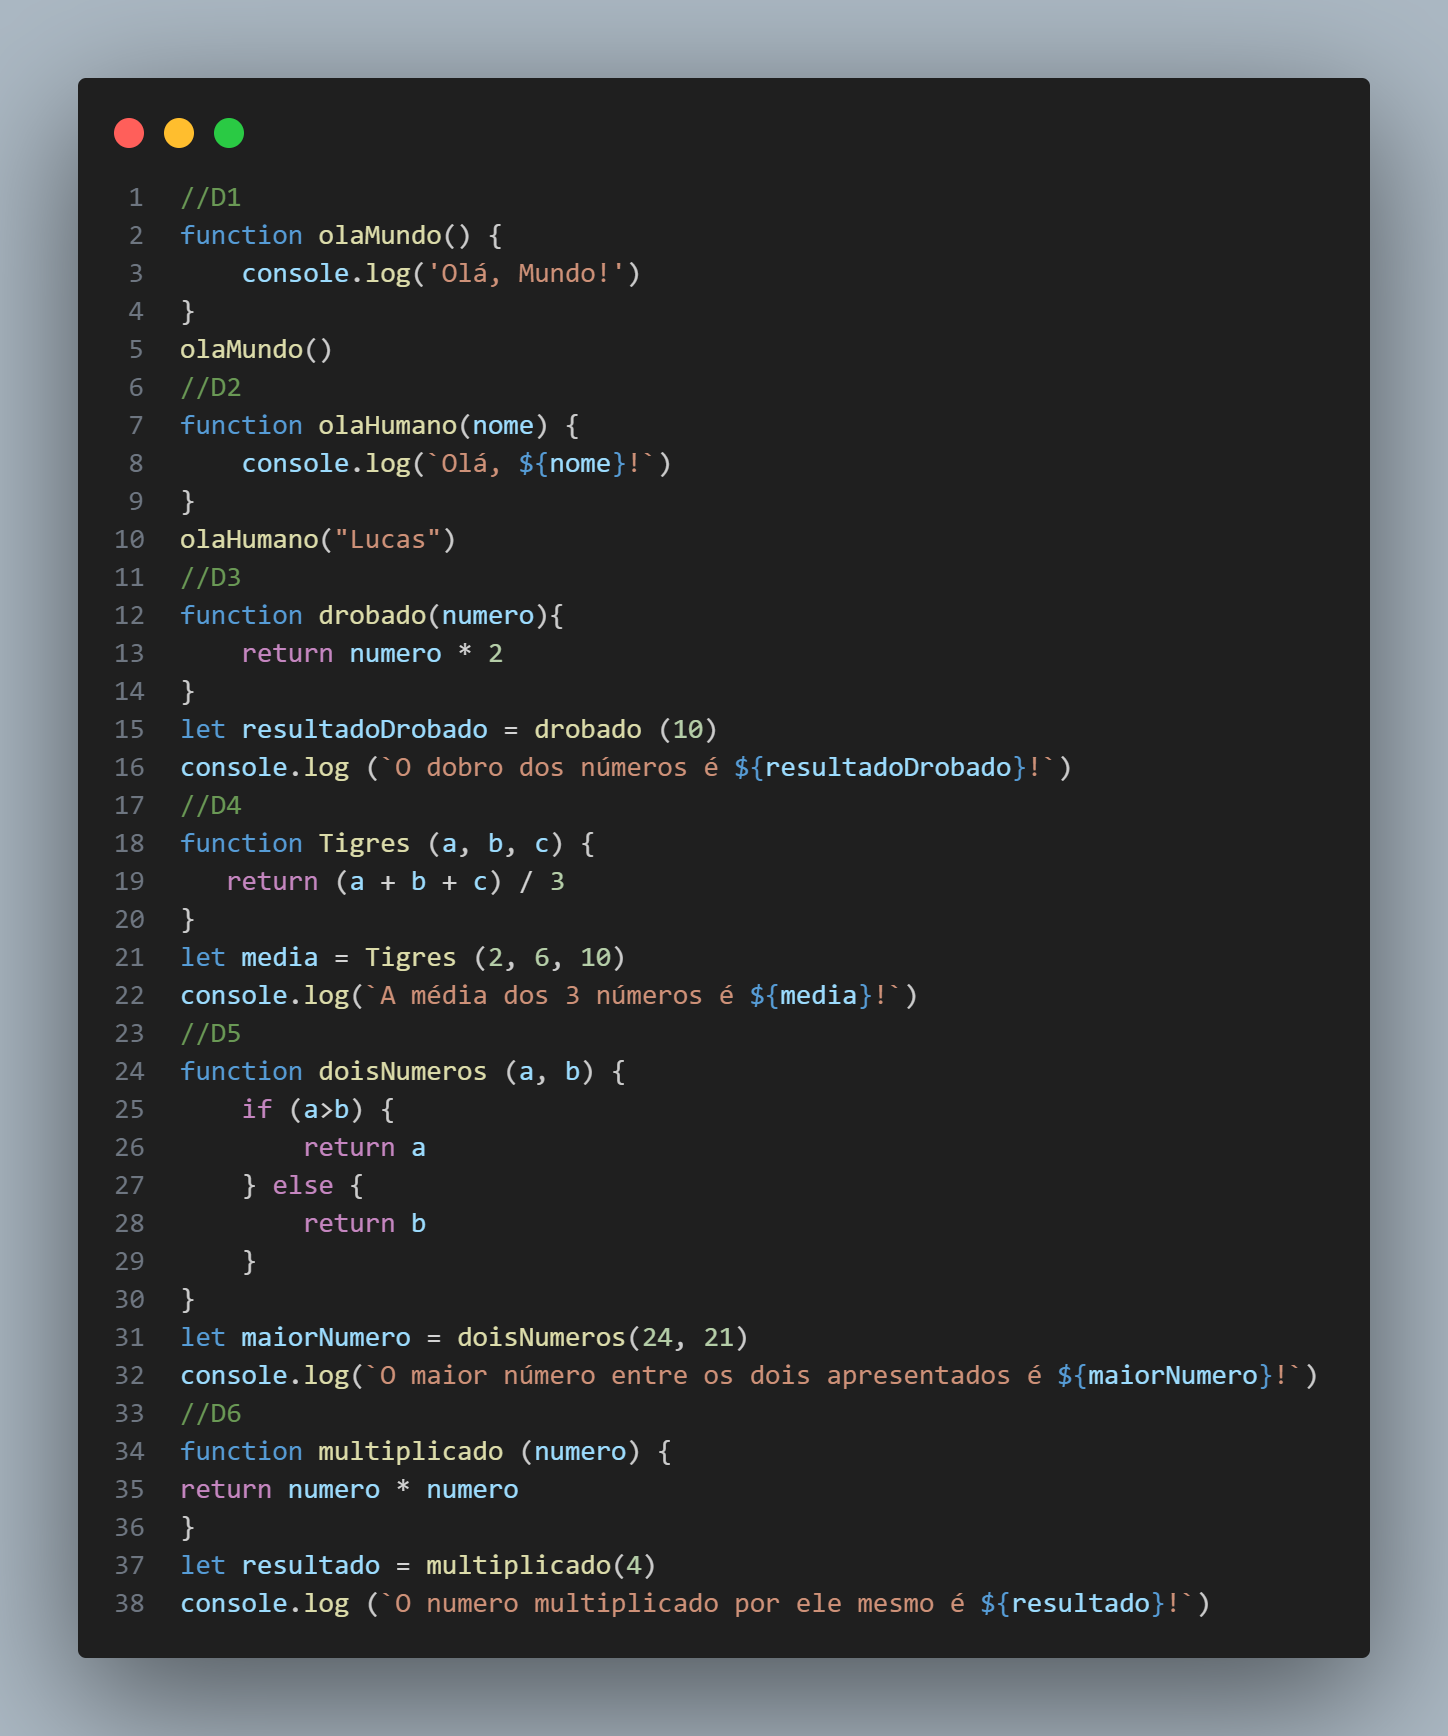Click 'olaHumano' in function declaration line 7
This screenshot has width=1448, height=1736.
388,425
